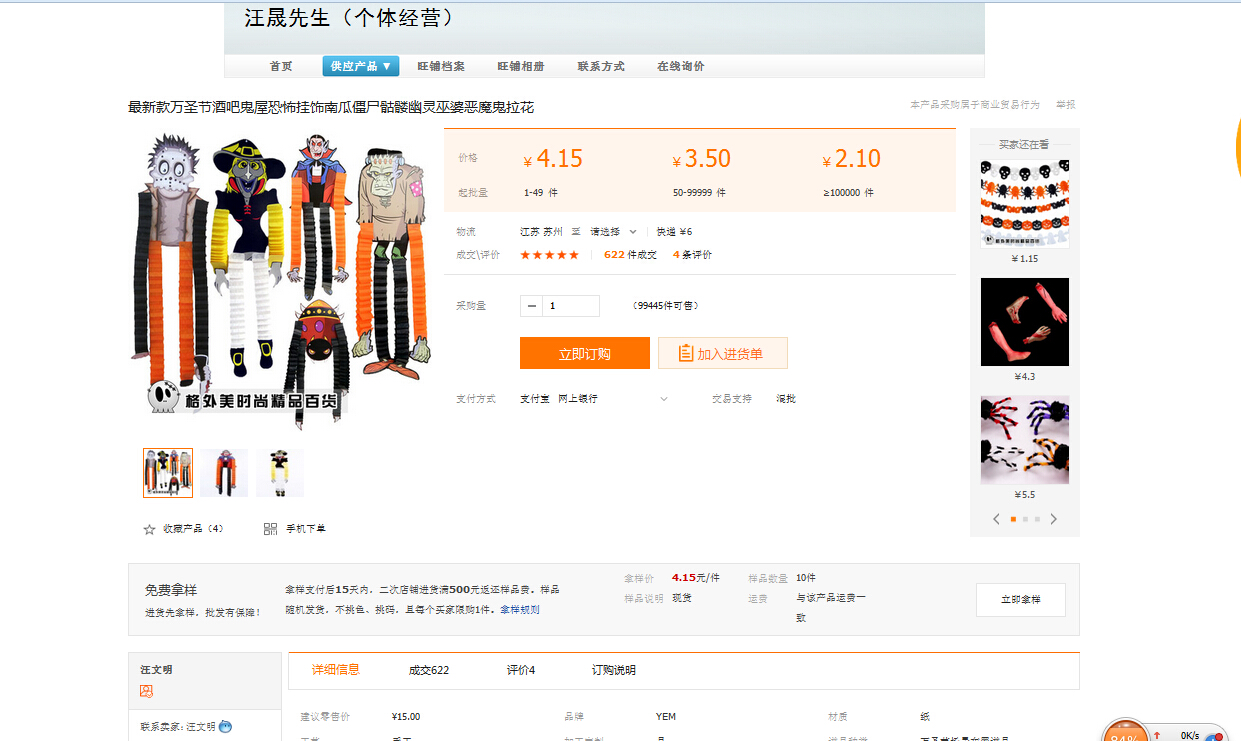Click the QR code mobile order icon

[x=270, y=529]
